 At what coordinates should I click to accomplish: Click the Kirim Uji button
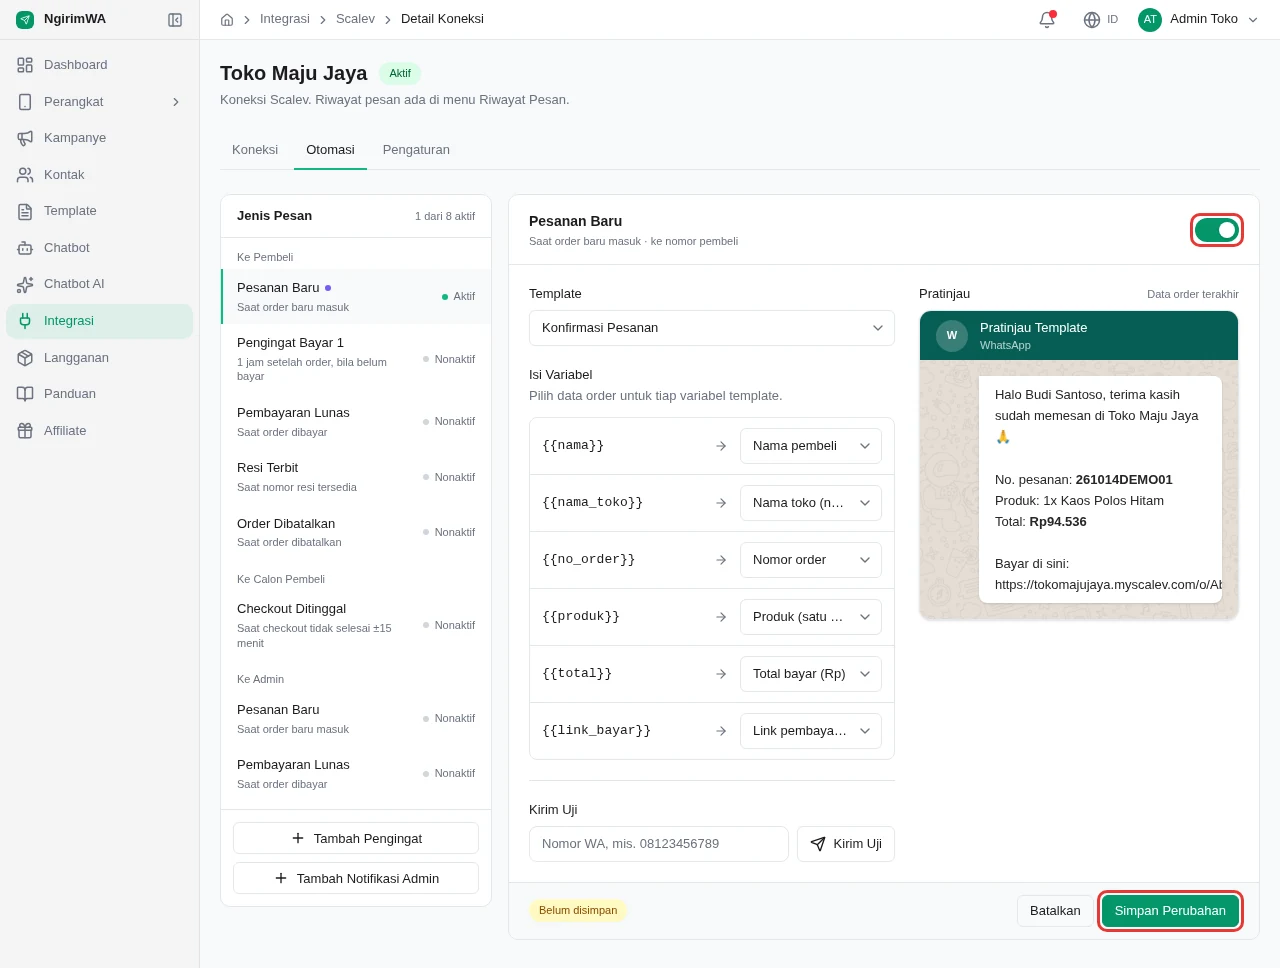pyautogui.click(x=846, y=844)
